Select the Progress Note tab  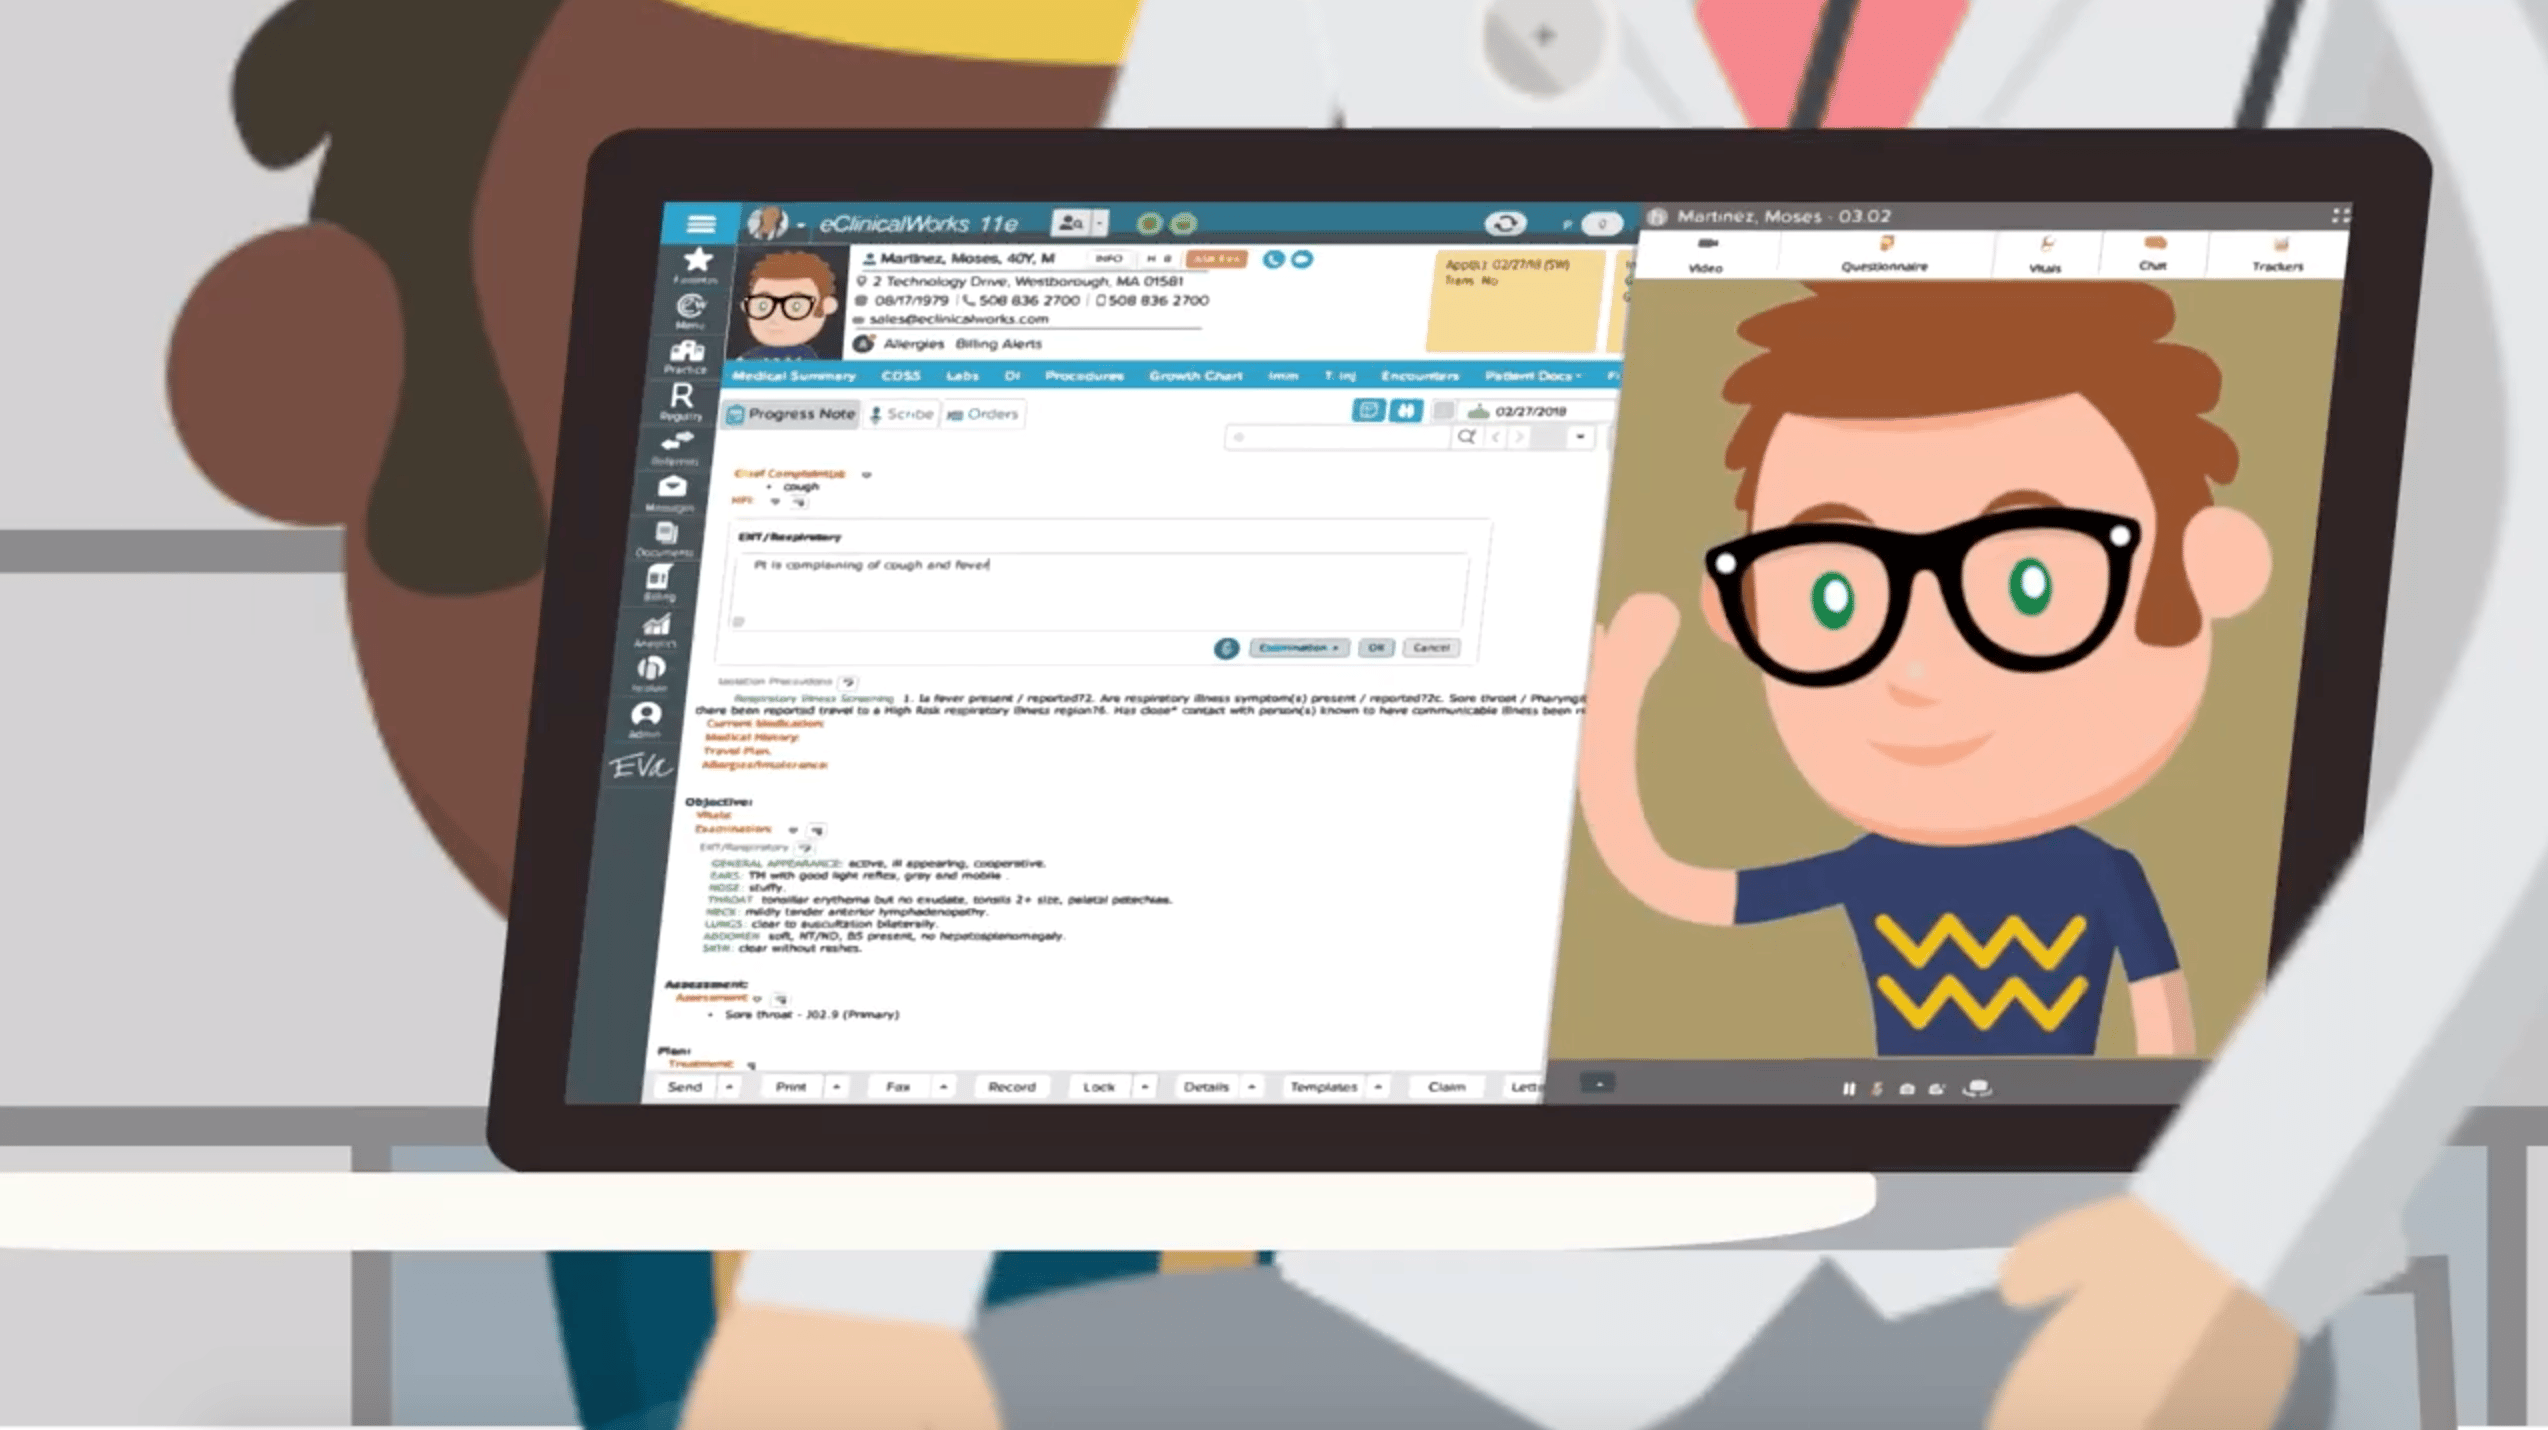coord(791,414)
